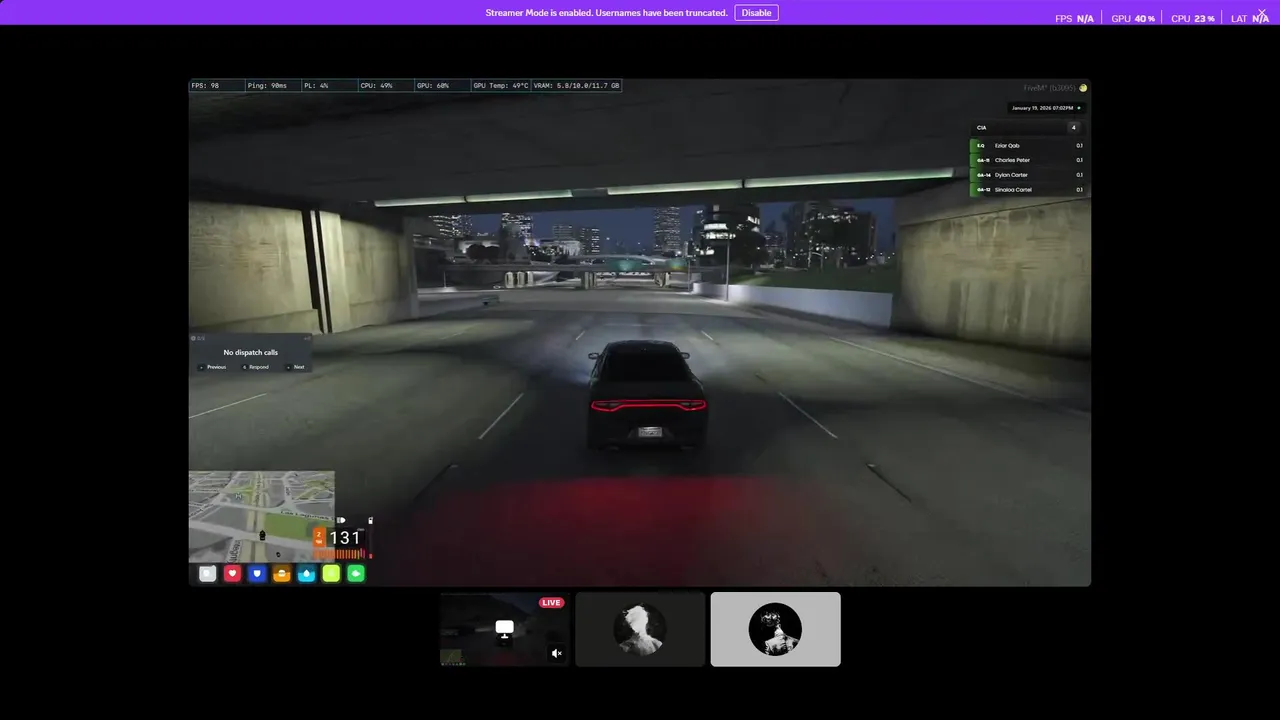Click the blue water drop thirst icon
The height and width of the screenshot is (720, 1280).
(306, 574)
